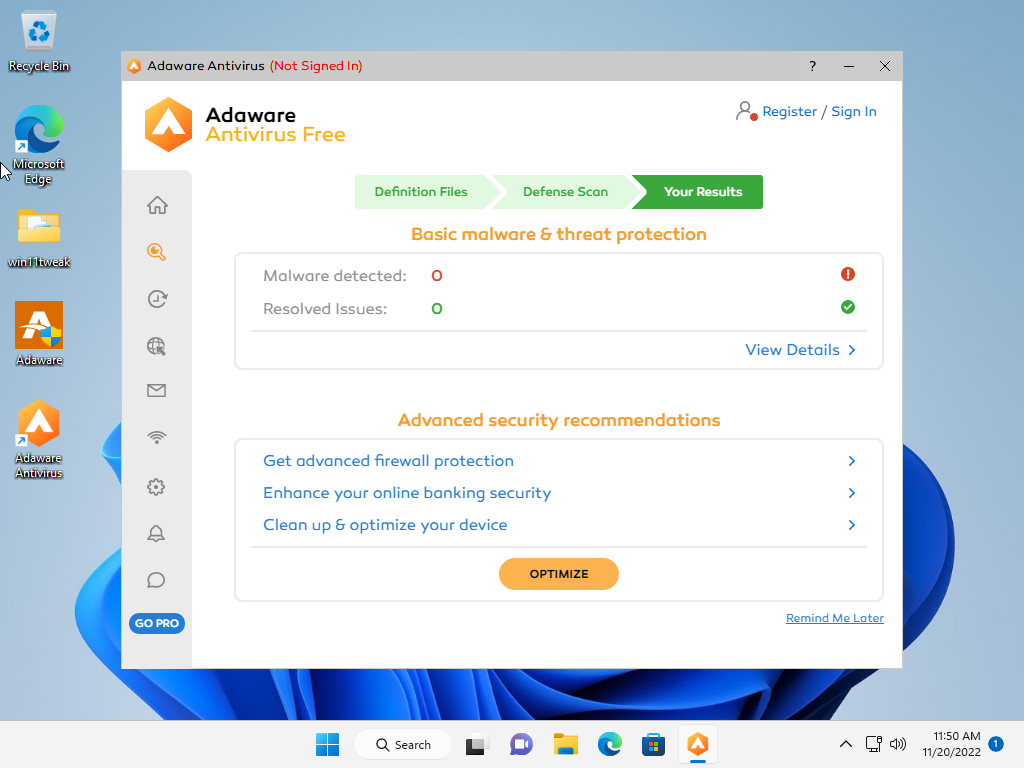Open the Recycle Bin desktop icon

coord(39,41)
